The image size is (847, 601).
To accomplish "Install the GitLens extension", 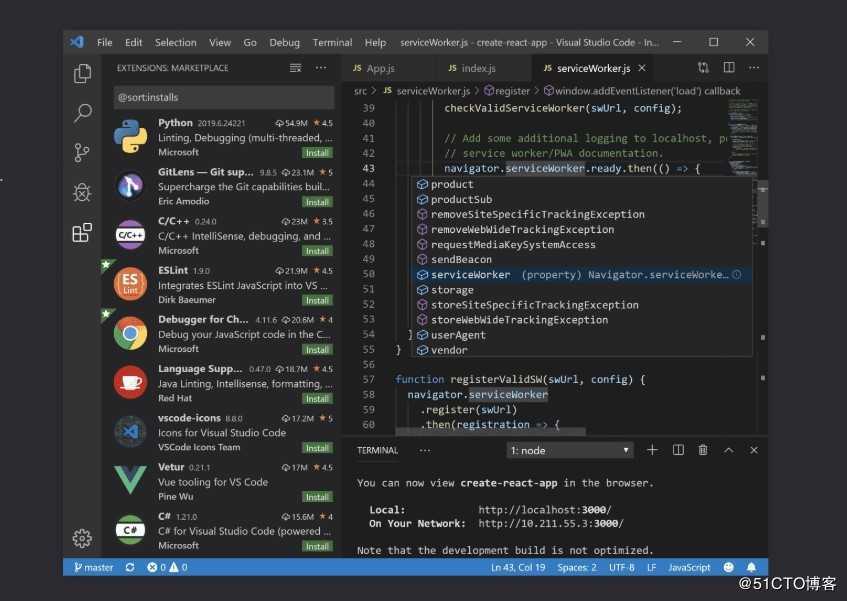I will (x=317, y=202).
